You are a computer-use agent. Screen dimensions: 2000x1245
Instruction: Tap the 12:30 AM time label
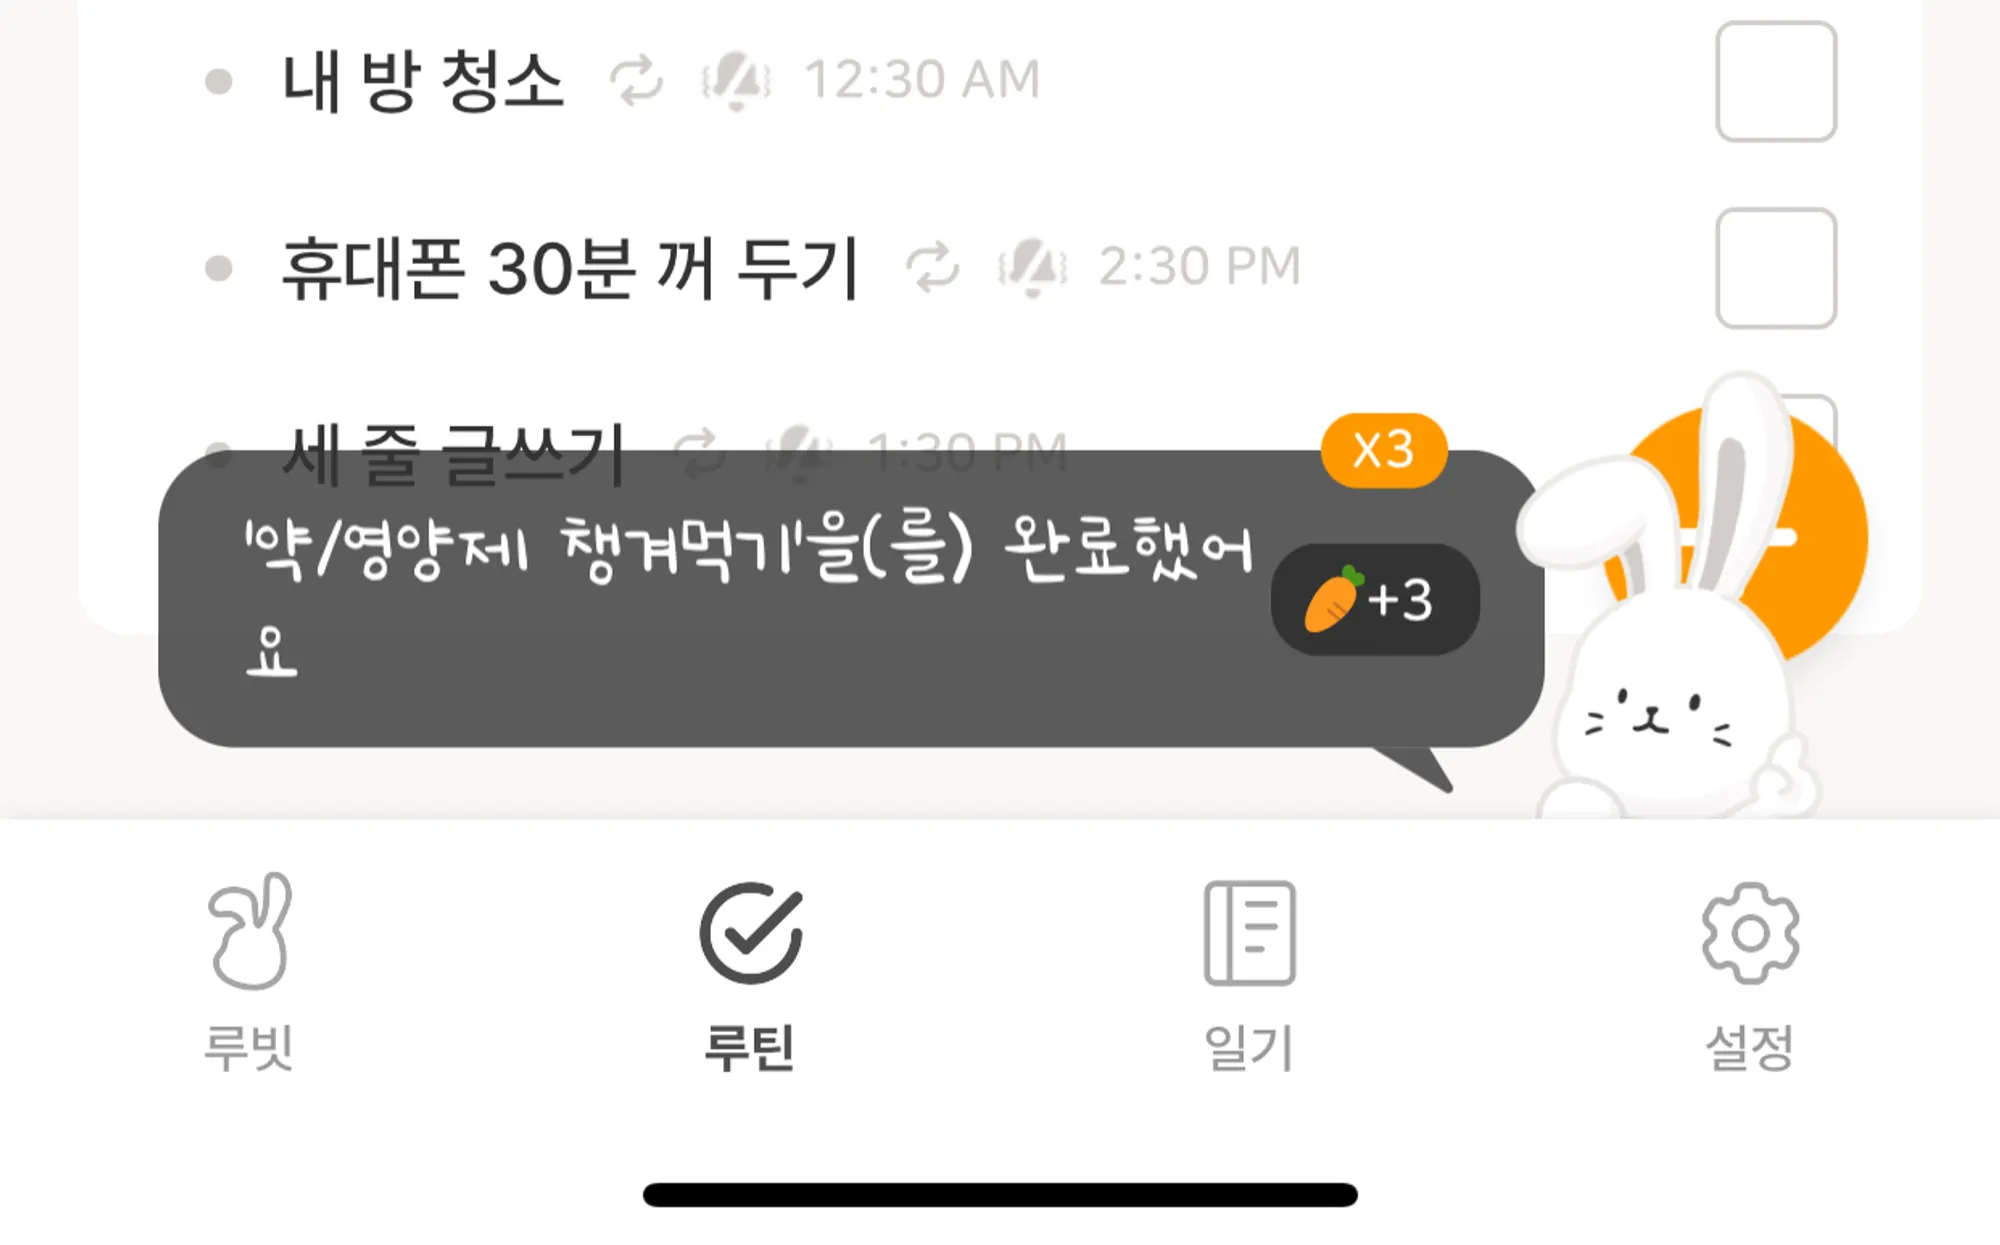(x=923, y=80)
